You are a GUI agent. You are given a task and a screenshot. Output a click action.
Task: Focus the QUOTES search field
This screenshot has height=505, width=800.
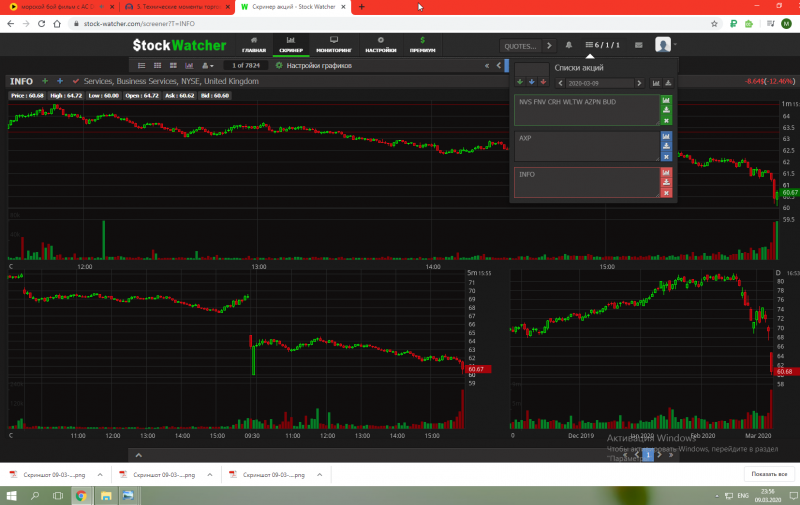(x=520, y=46)
